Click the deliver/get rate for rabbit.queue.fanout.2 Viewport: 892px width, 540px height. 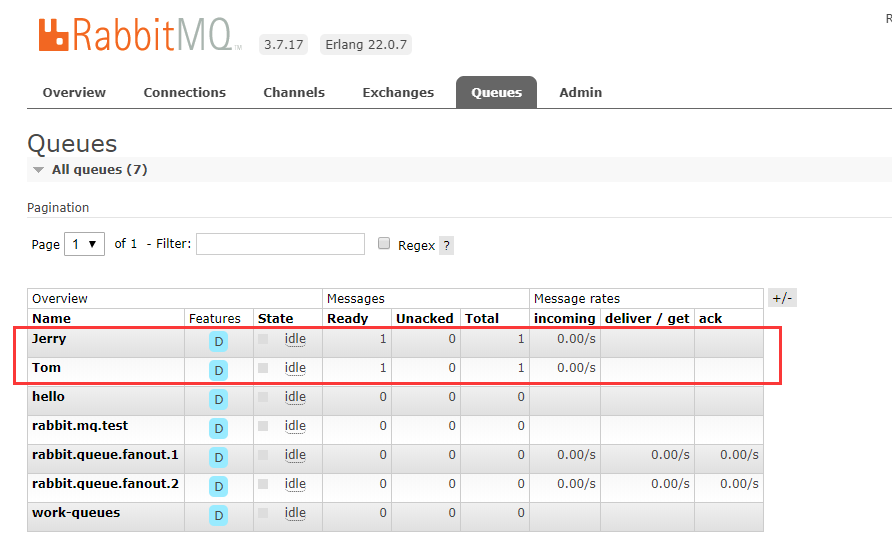[670, 484]
